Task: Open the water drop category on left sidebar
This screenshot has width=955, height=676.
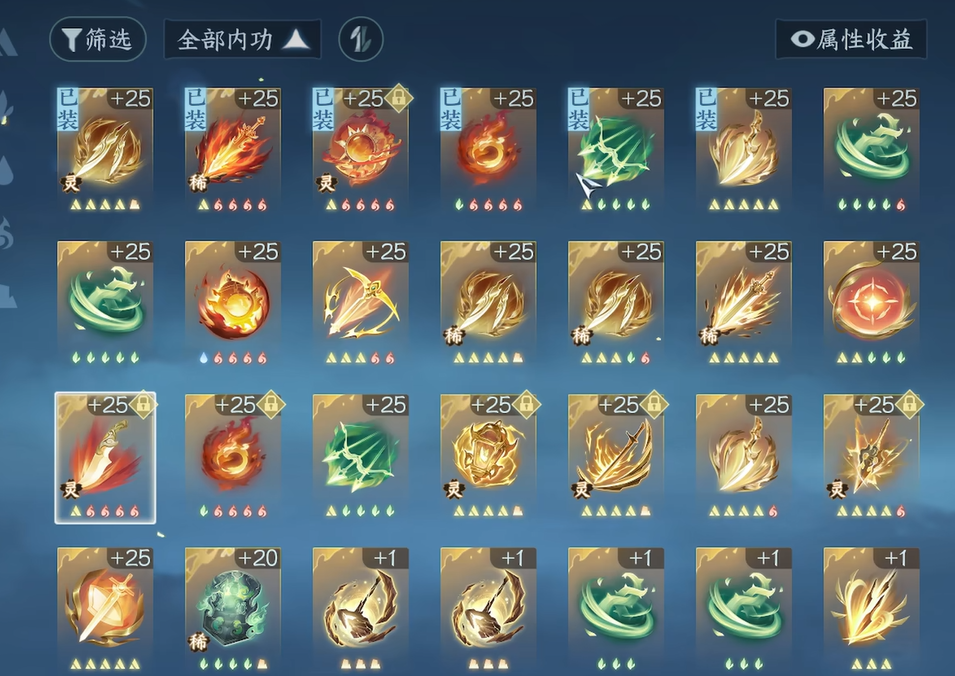Action: coord(5,169)
